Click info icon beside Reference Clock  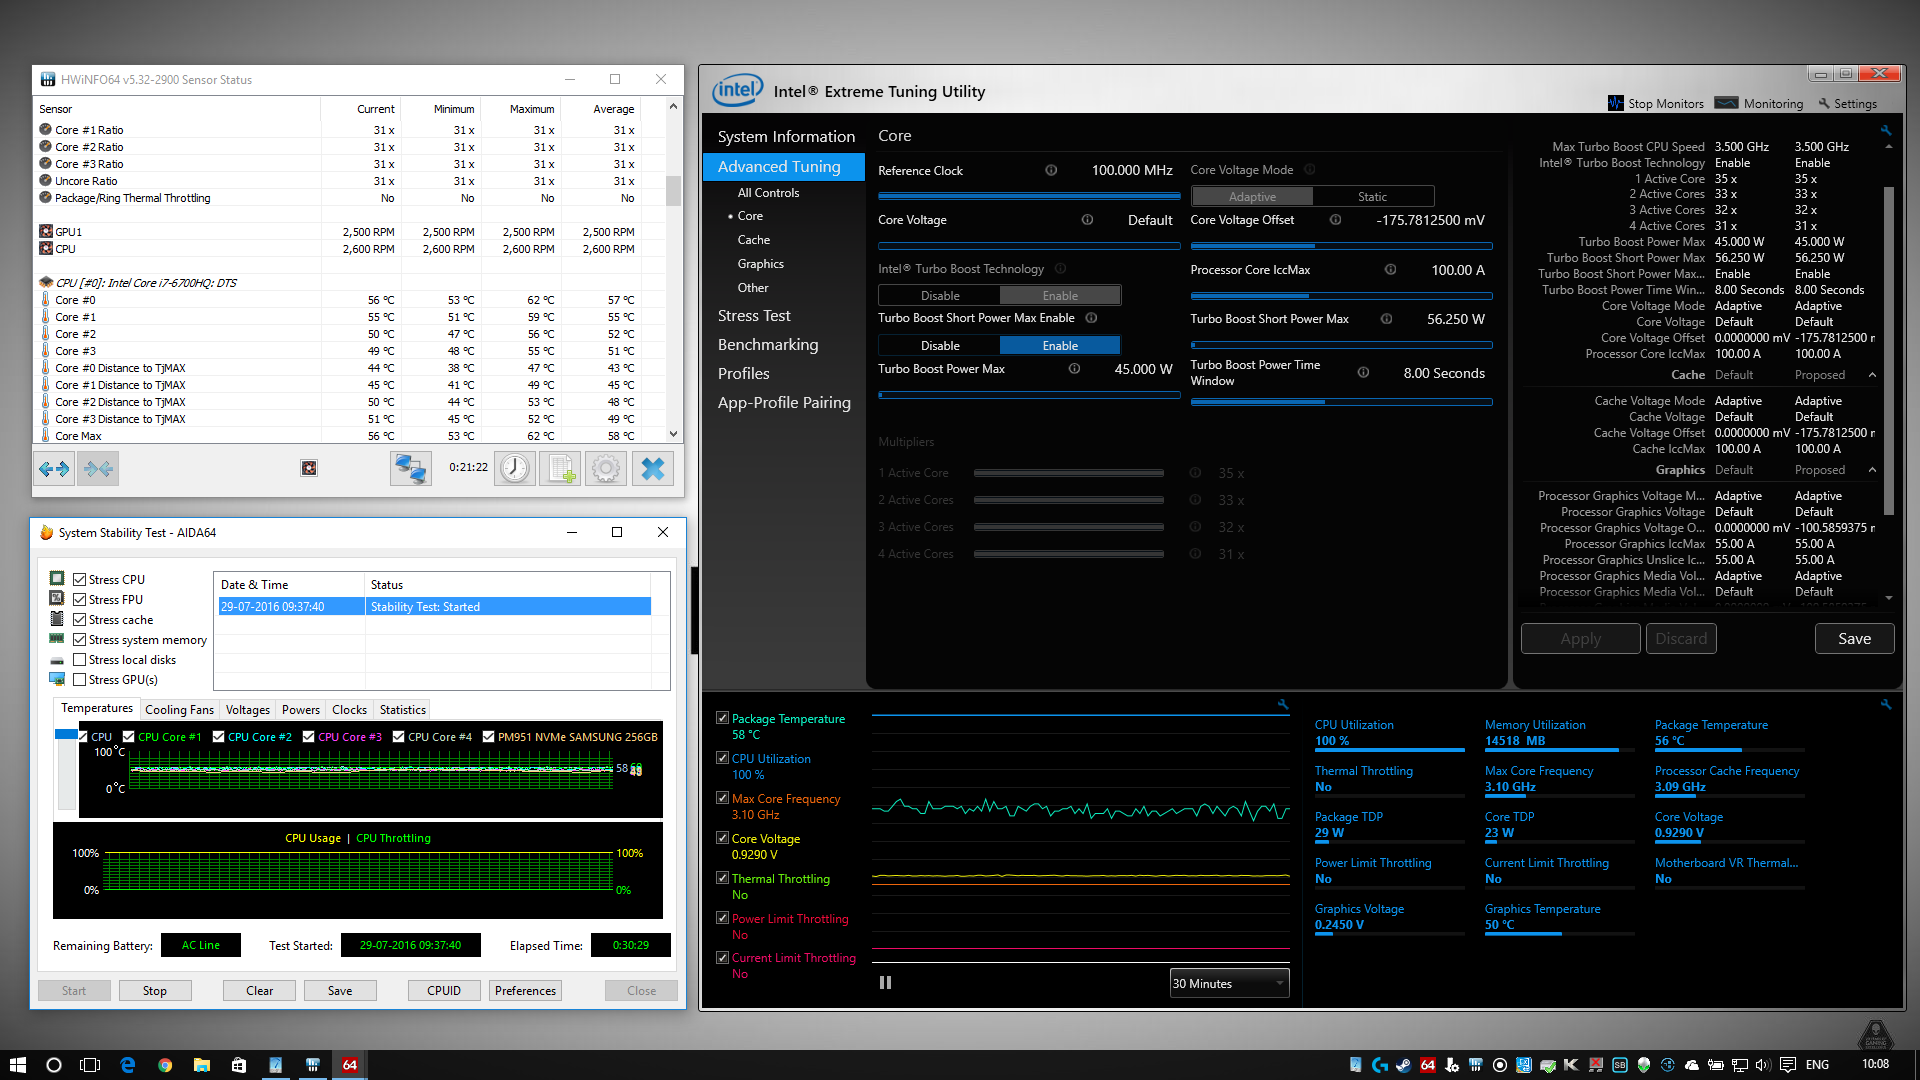[x=1051, y=170]
